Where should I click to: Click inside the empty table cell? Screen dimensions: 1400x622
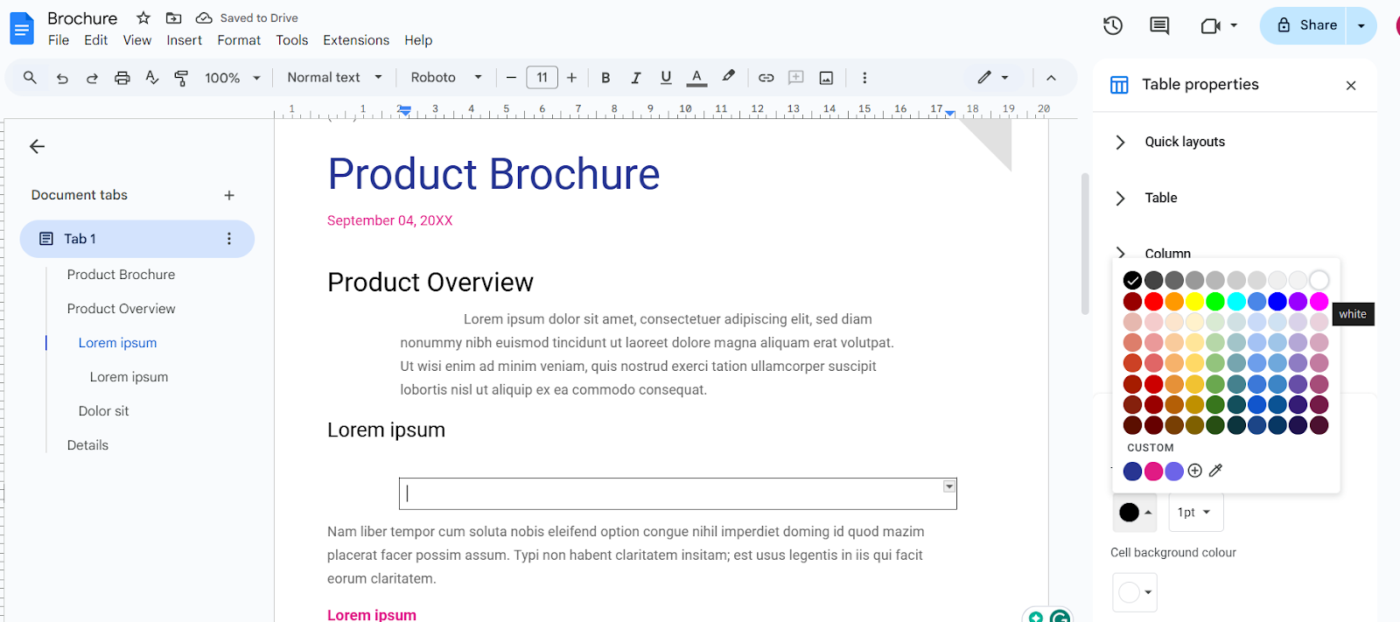coord(678,493)
